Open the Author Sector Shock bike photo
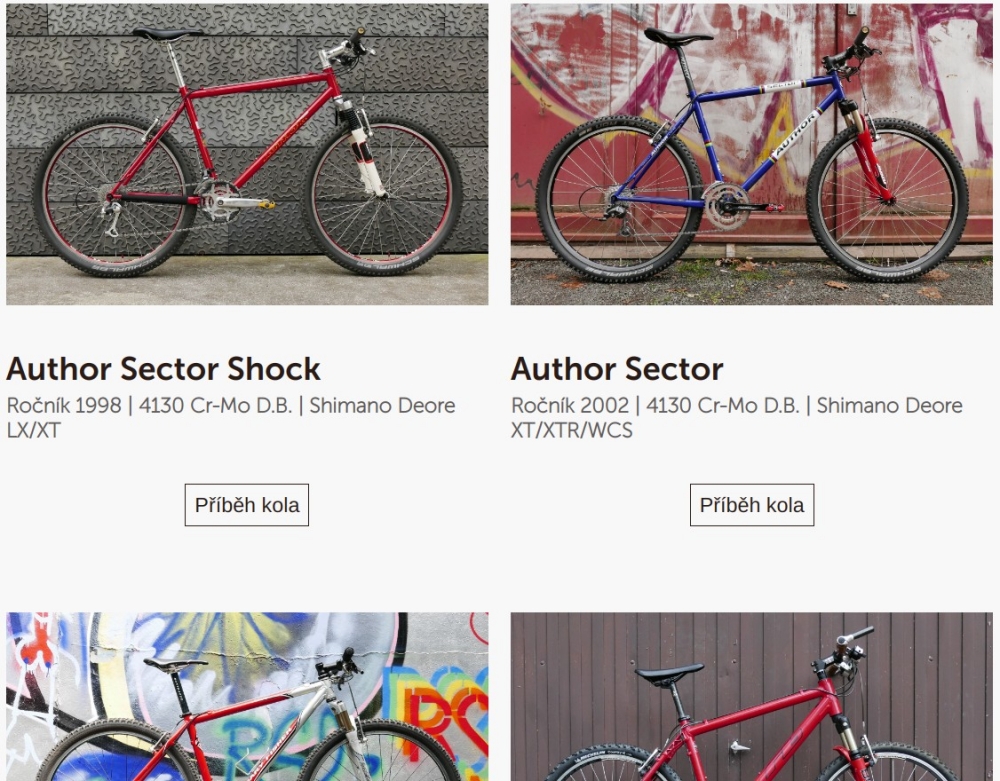 [x=247, y=154]
